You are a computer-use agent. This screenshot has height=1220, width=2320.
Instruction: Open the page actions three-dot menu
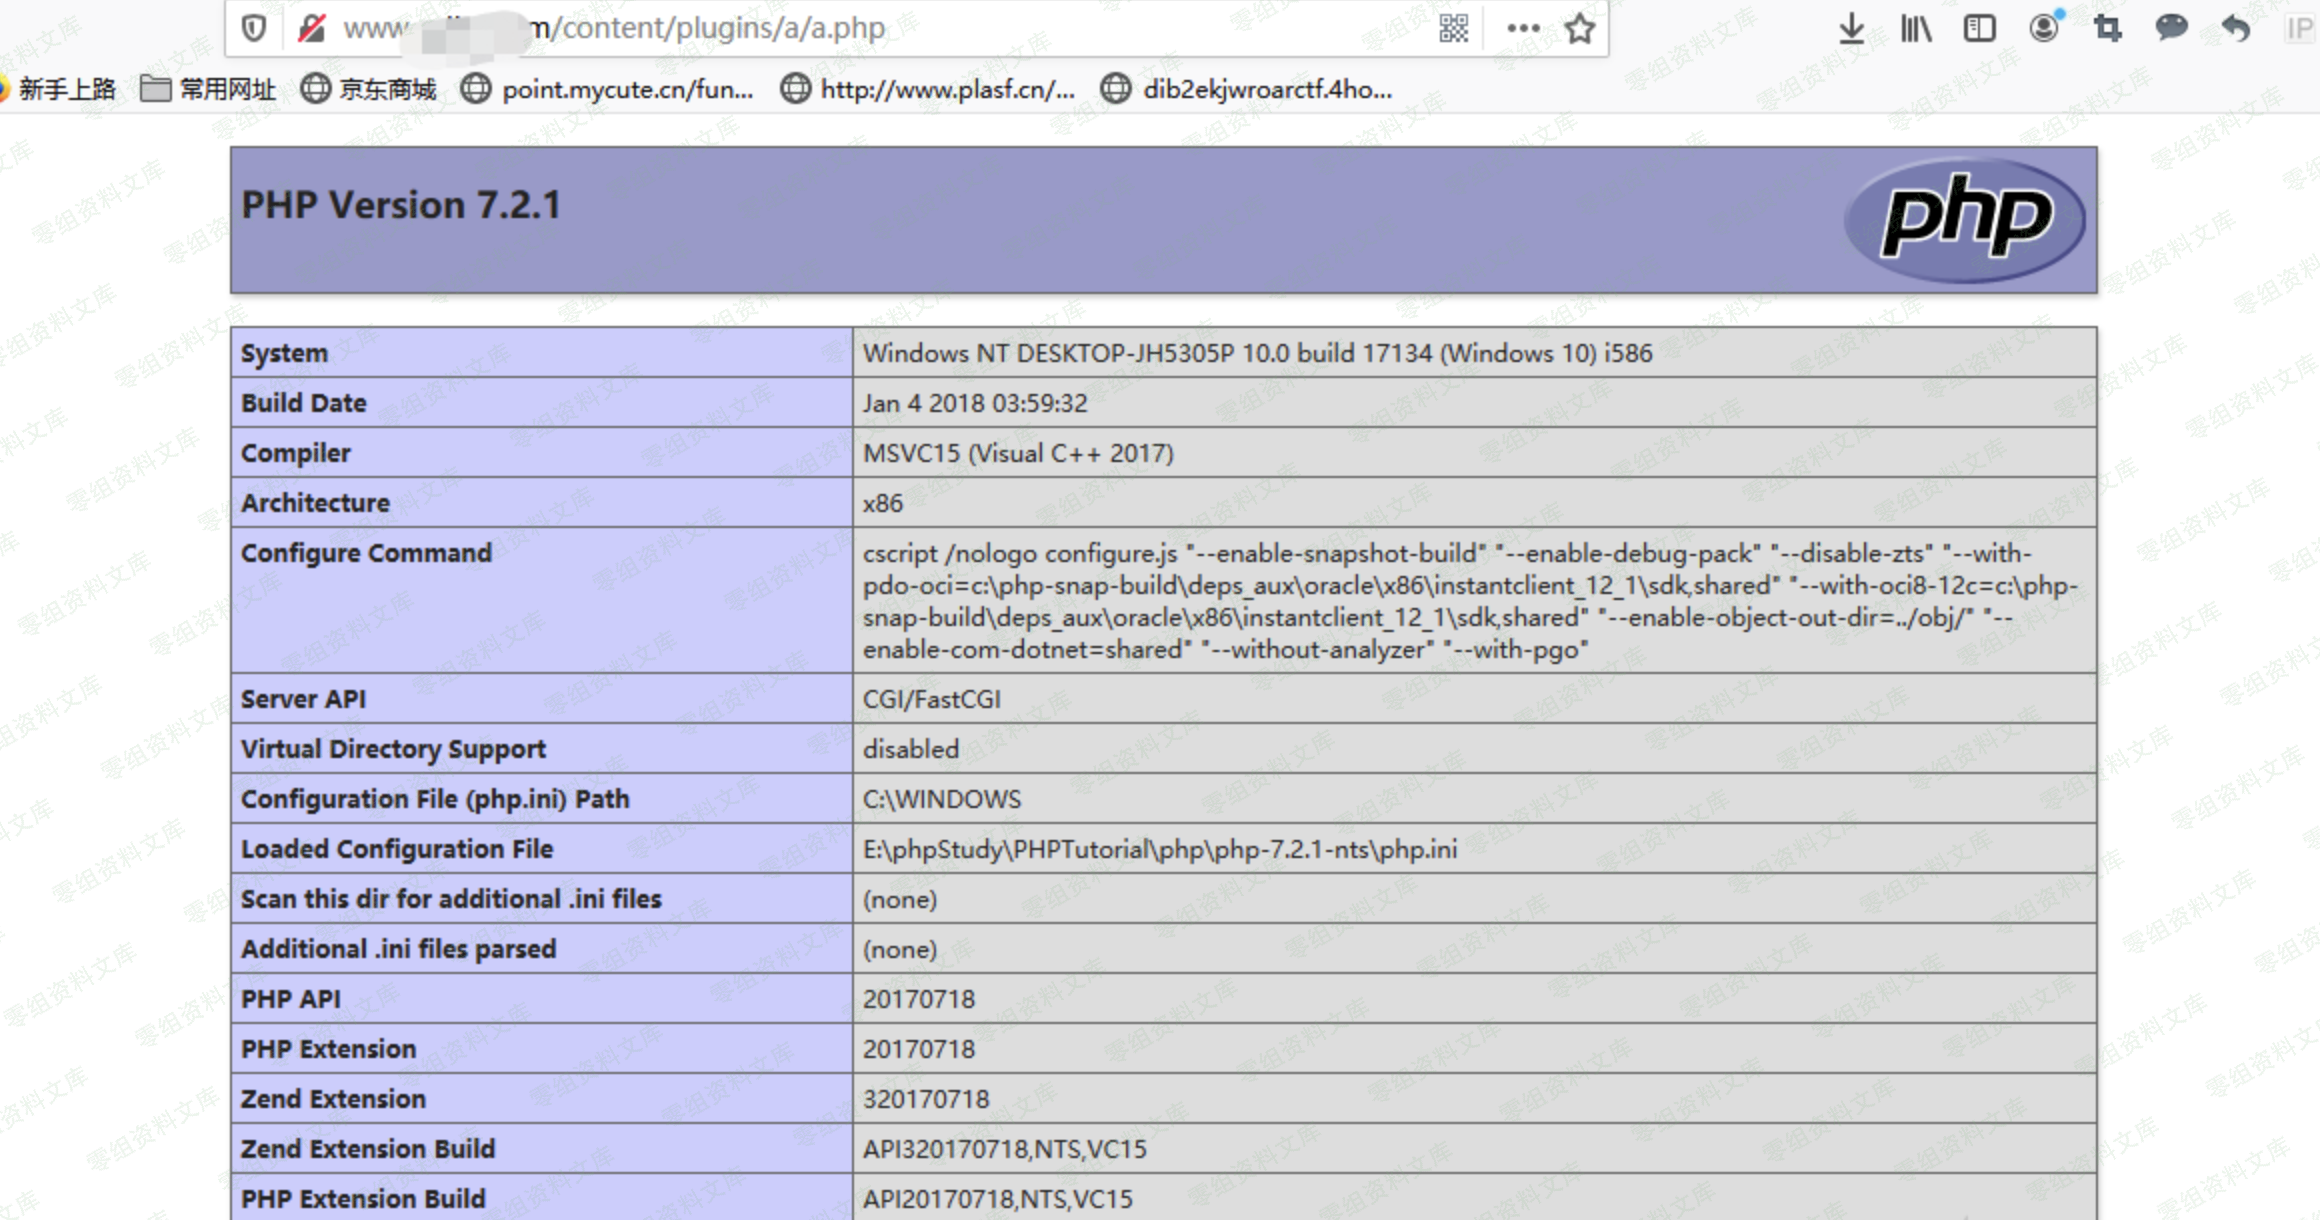(1522, 28)
